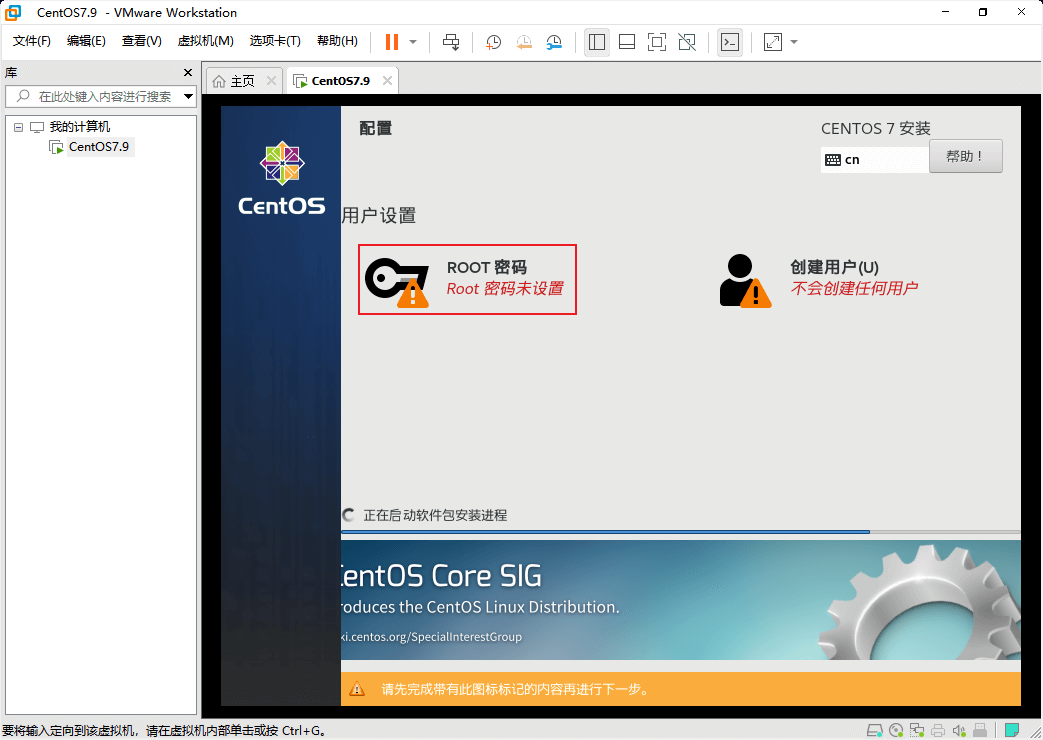This screenshot has height=740, width=1043.
Task: Toggle the thumbnail bar view
Action: tap(627, 42)
